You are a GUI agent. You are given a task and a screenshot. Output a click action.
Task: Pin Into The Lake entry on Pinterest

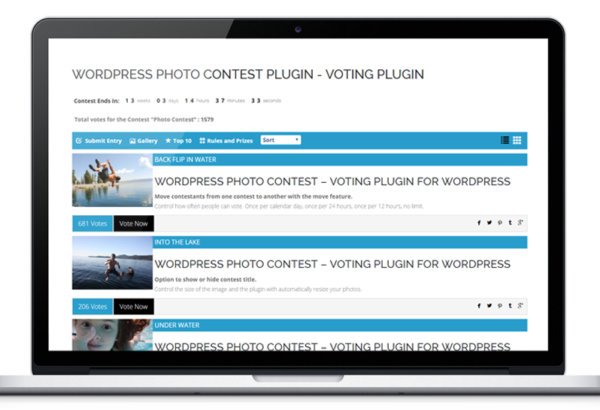click(x=500, y=305)
